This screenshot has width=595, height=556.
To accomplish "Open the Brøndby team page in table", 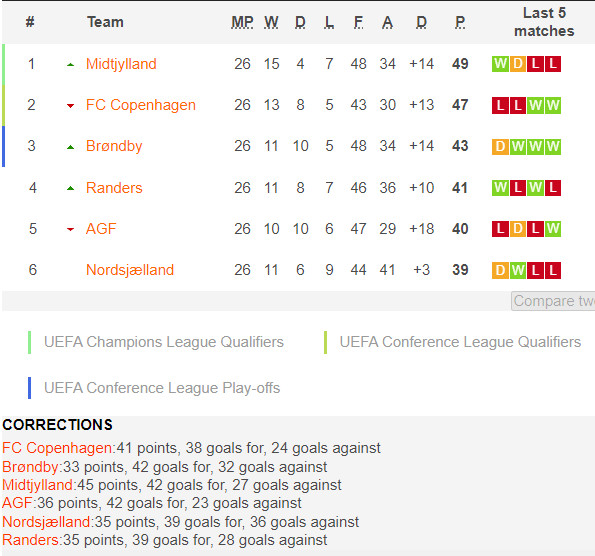I will pos(114,146).
